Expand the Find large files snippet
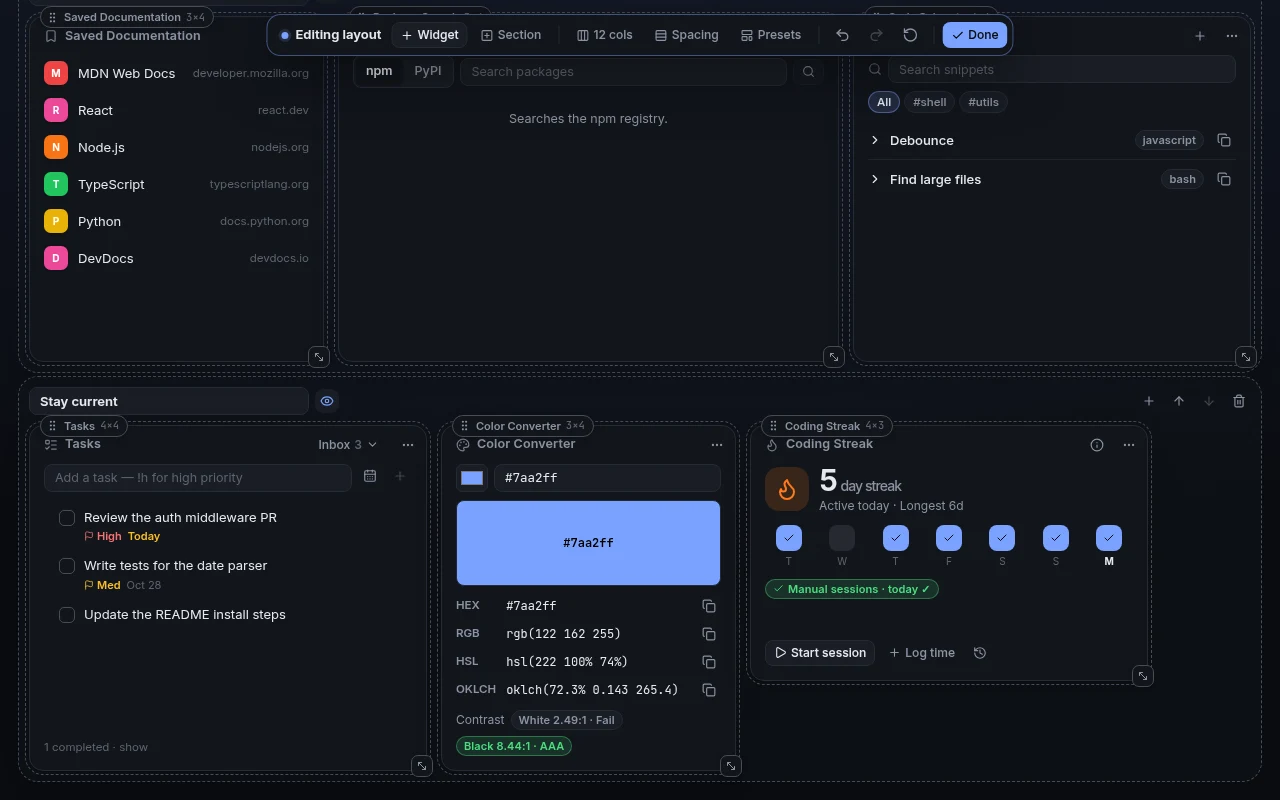Image resolution: width=1280 pixels, height=800 pixels. [875, 179]
